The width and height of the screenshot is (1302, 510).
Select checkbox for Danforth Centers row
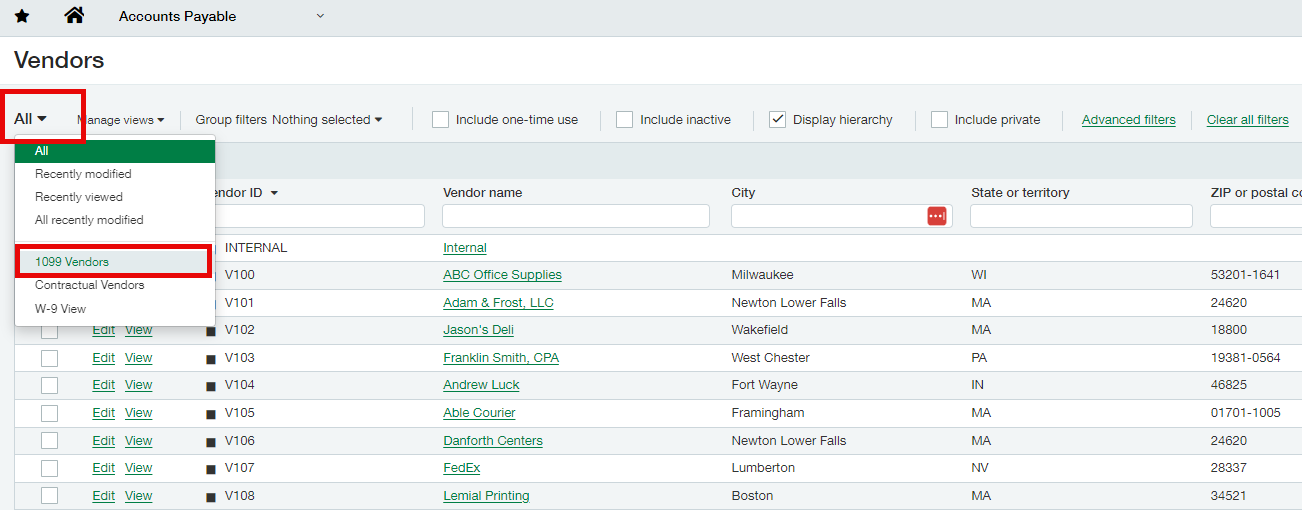click(x=49, y=441)
